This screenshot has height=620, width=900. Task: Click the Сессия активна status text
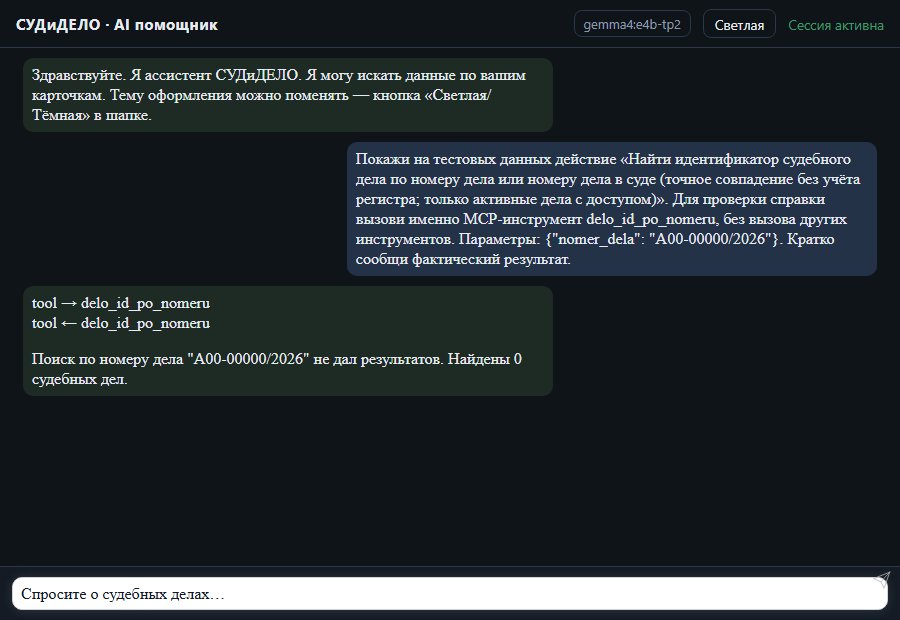(x=836, y=25)
